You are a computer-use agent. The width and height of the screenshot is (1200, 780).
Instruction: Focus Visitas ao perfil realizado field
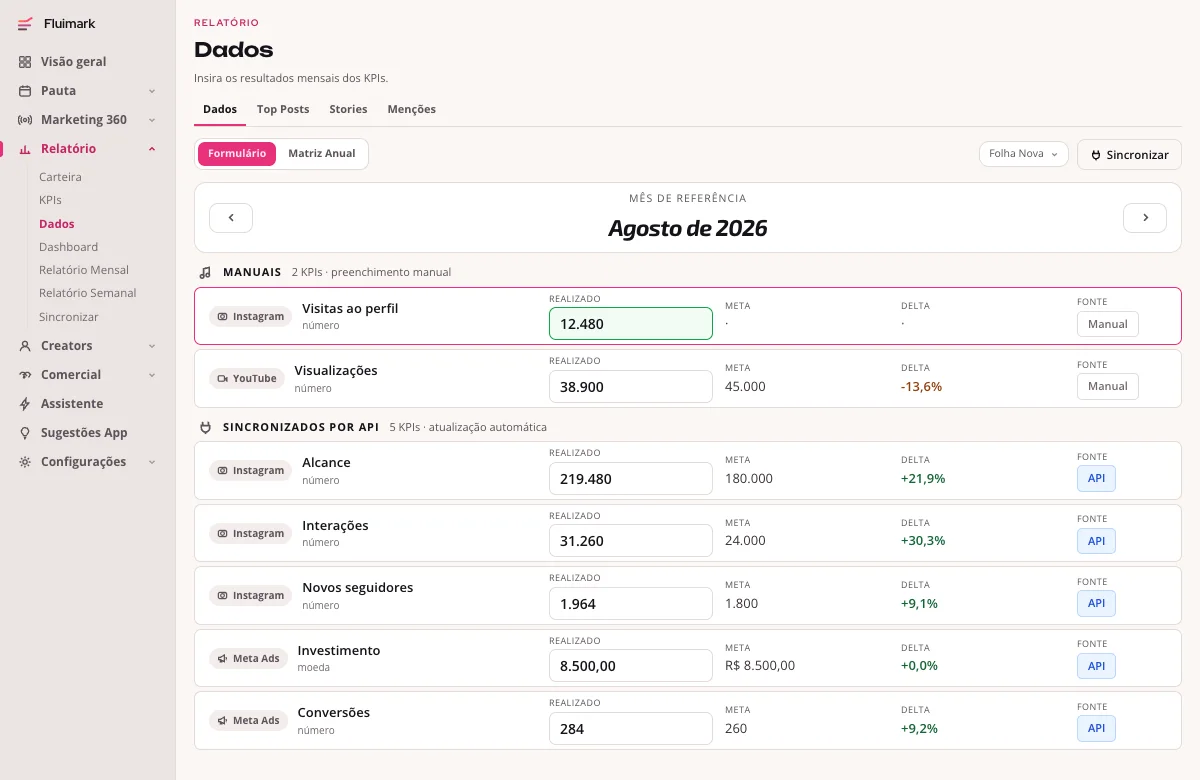(631, 324)
